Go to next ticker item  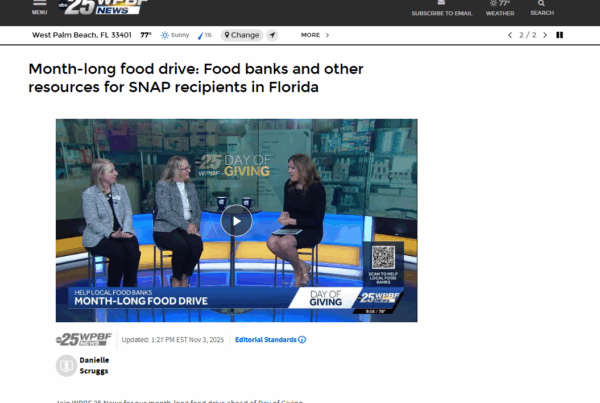(545, 35)
